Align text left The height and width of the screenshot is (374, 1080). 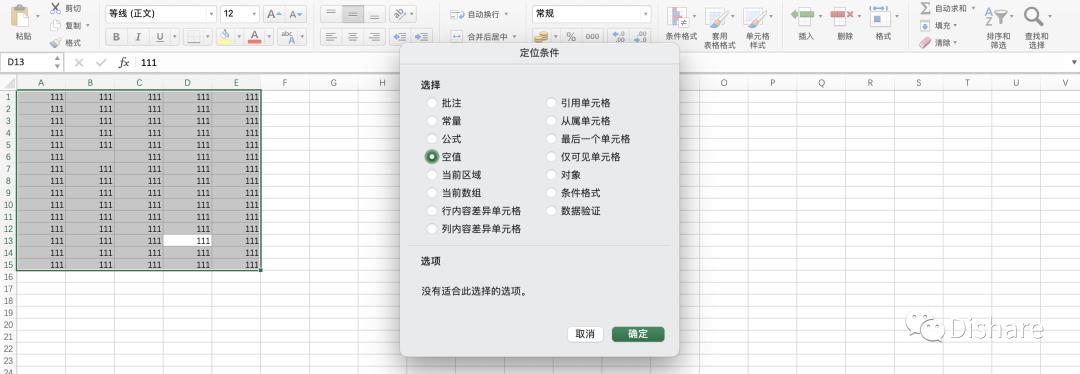pos(331,37)
